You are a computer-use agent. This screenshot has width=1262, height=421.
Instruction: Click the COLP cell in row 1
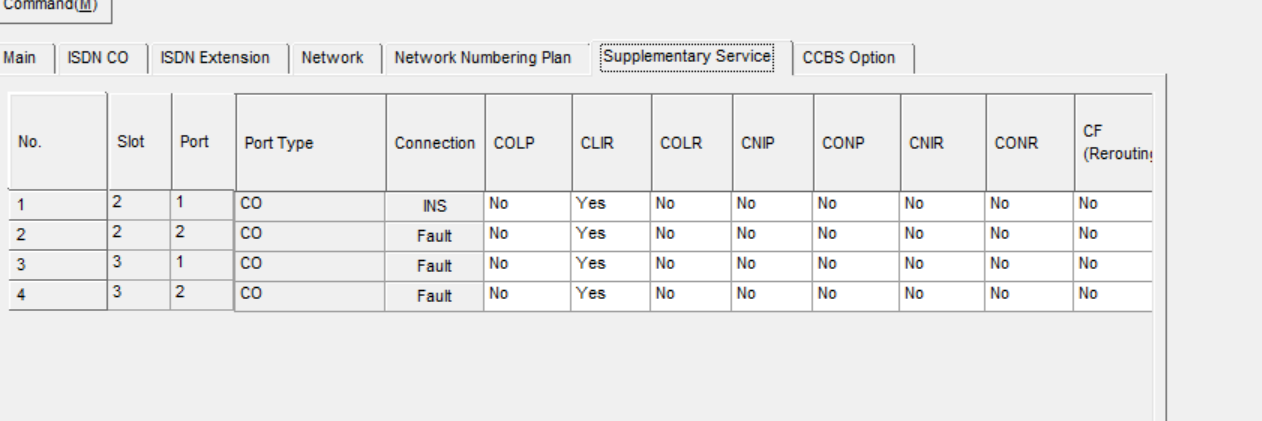(528, 204)
